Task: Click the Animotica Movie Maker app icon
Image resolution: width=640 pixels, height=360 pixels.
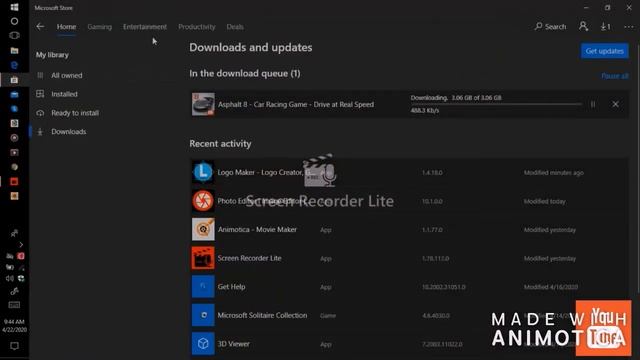Action: tap(203, 229)
